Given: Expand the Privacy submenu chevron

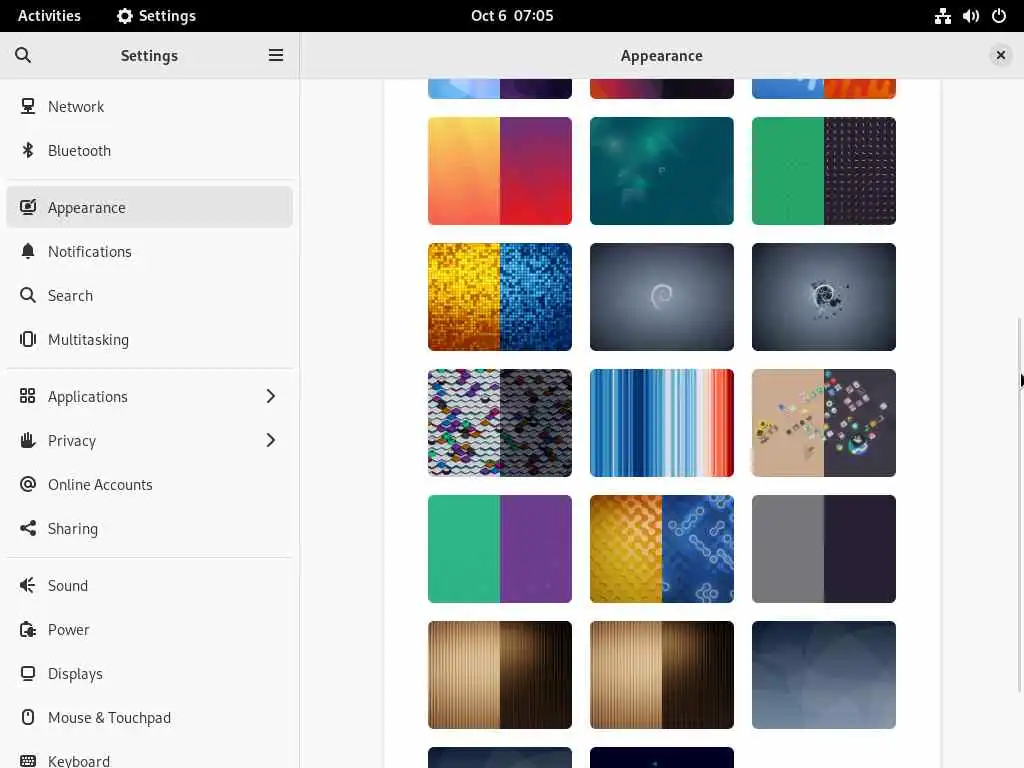Looking at the screenshot, I should (x=270, y=440).
